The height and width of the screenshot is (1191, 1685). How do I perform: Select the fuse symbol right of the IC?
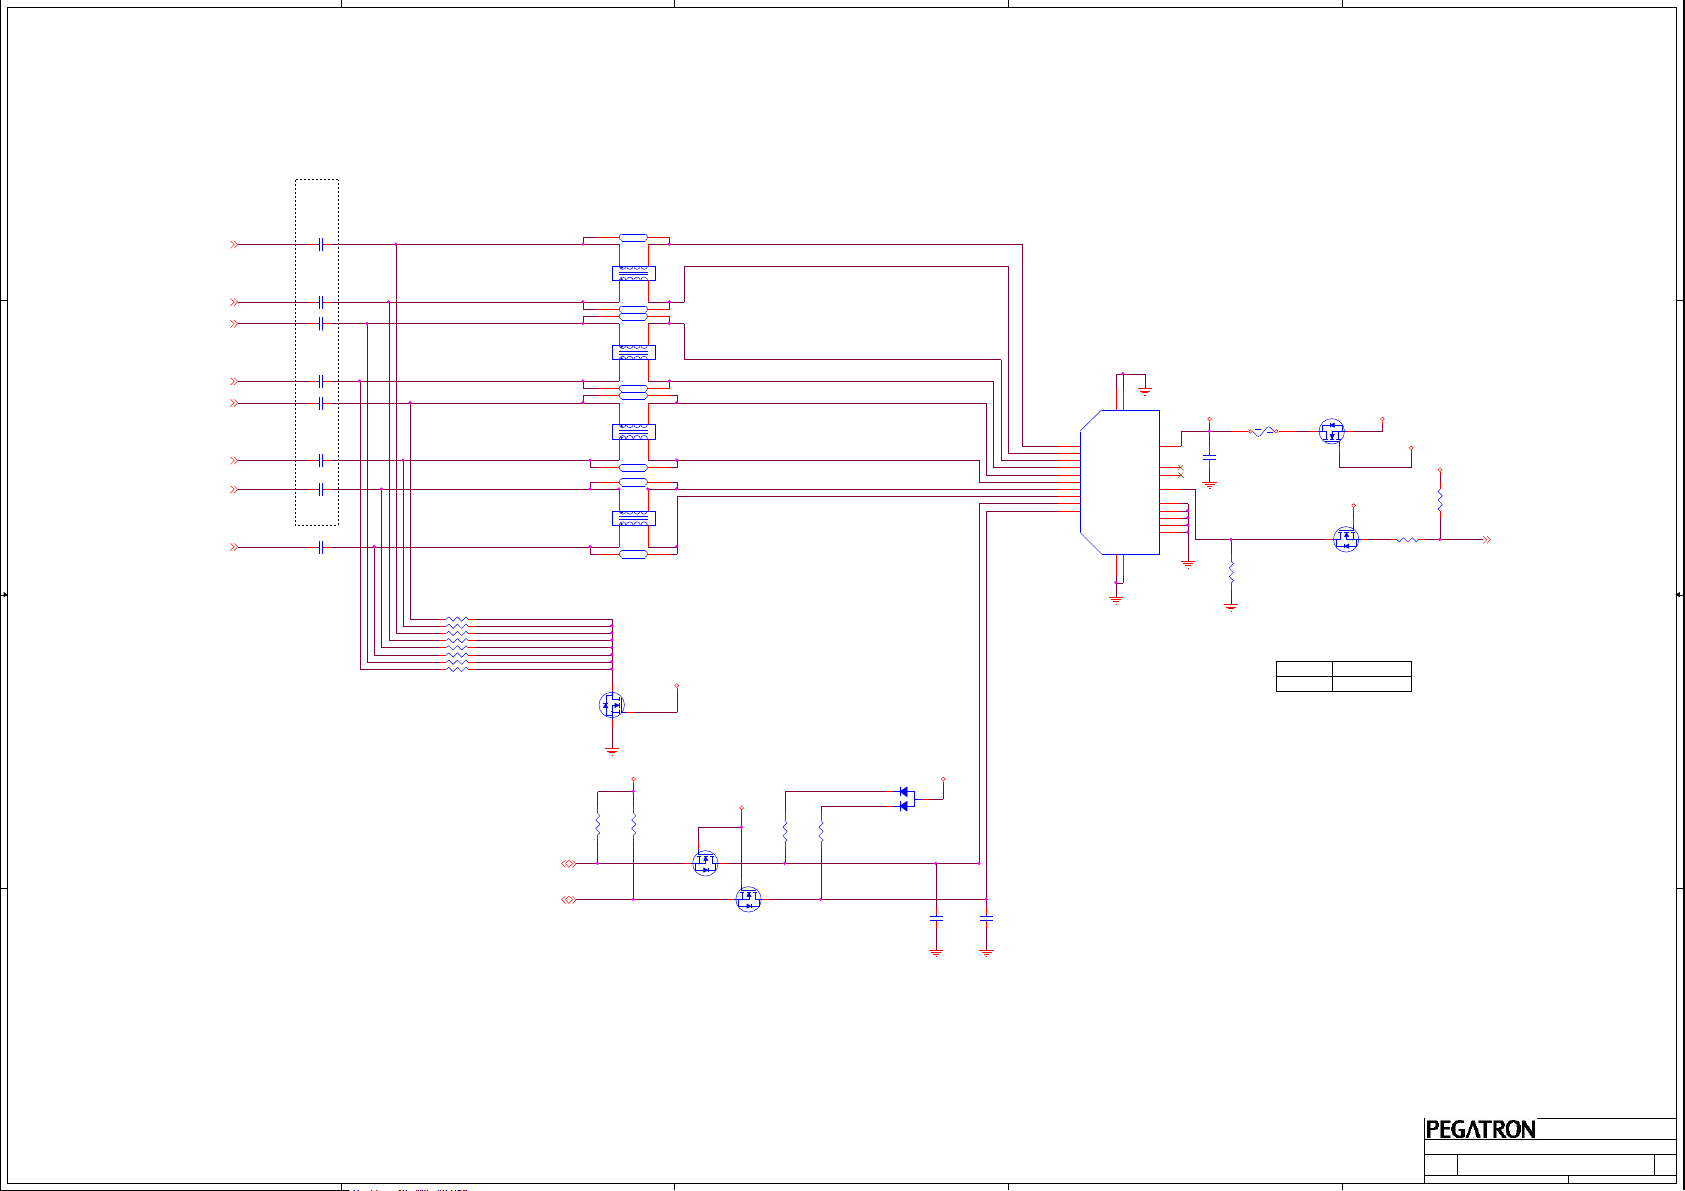pyautogui.click(x=1263, y=431)
